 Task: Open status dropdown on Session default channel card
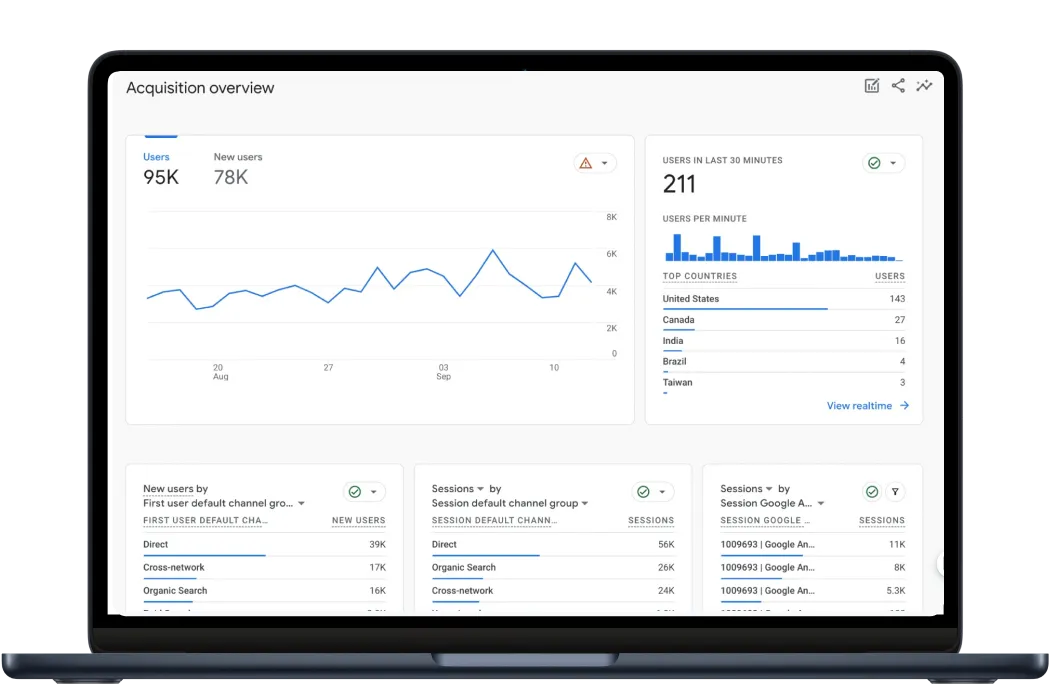pyautogui.click(x=662, y=492)
